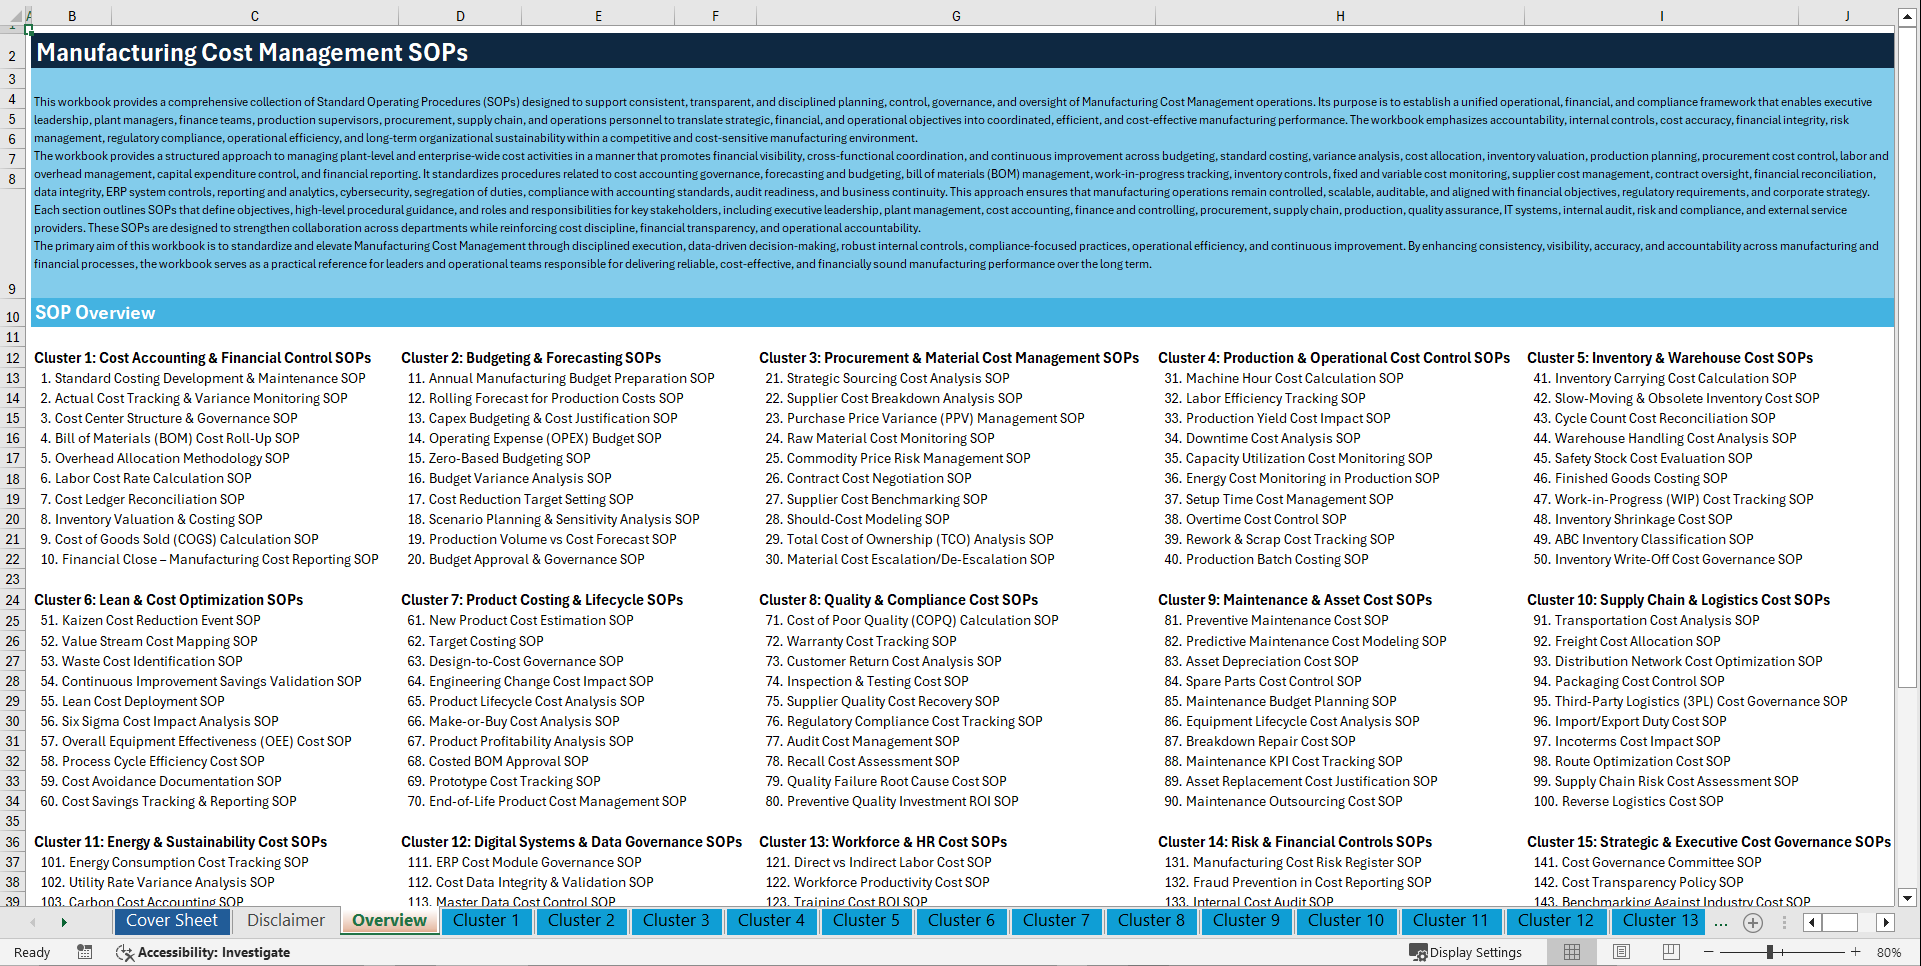Select column J by clicking its header
1921x966 pixels.
coord(1845,16)
